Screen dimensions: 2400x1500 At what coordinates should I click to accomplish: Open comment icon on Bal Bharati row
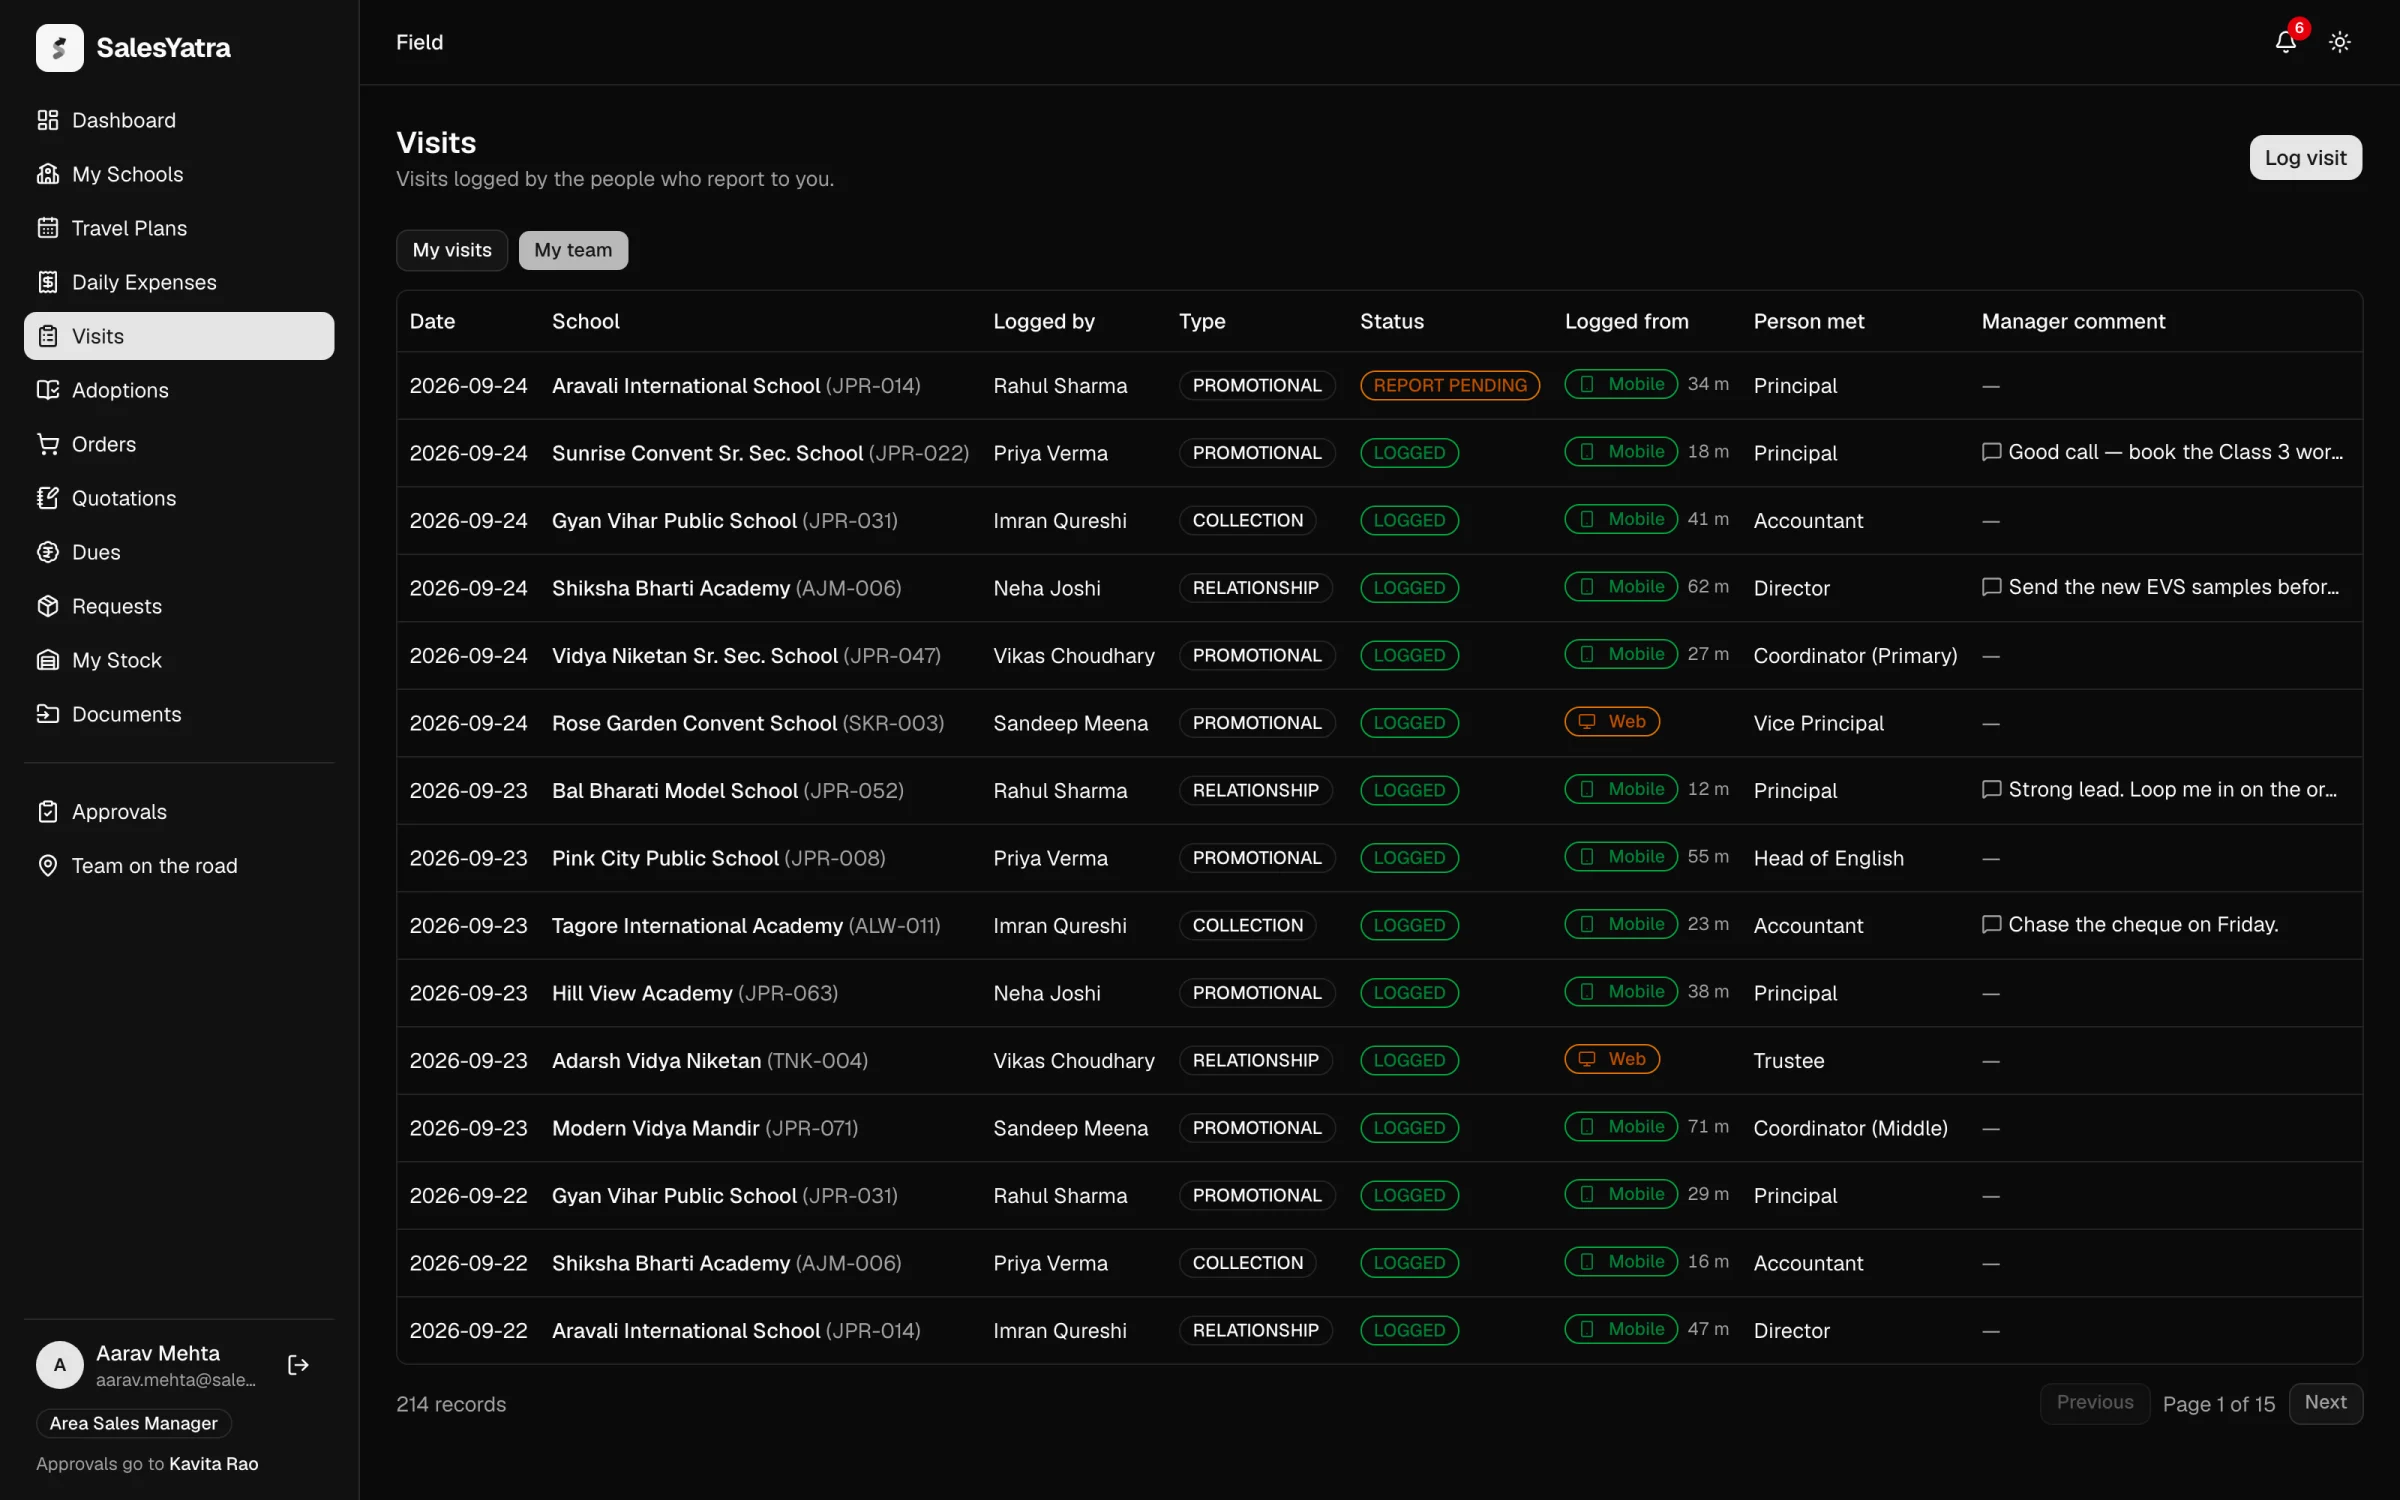click(x=1991, y=790)
